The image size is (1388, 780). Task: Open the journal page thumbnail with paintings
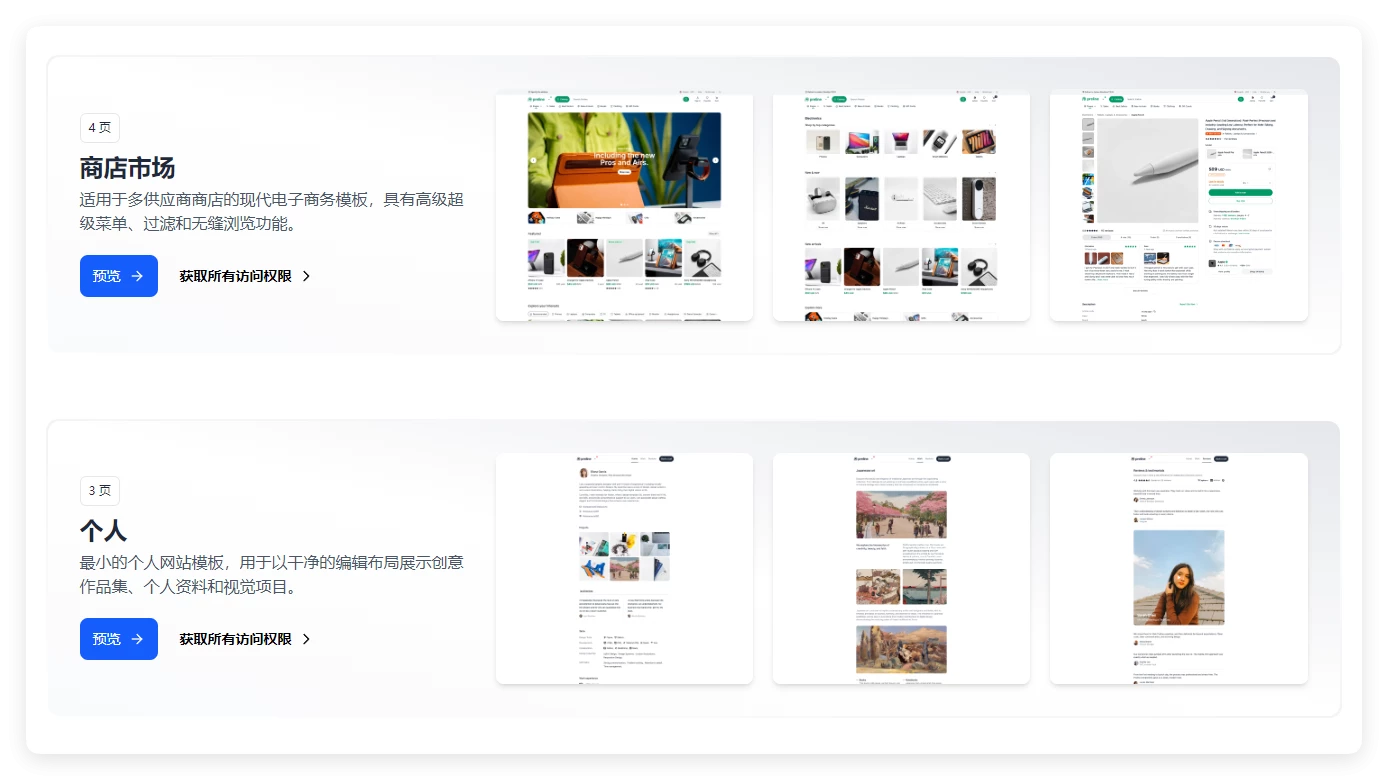click(x=901, y=568)
